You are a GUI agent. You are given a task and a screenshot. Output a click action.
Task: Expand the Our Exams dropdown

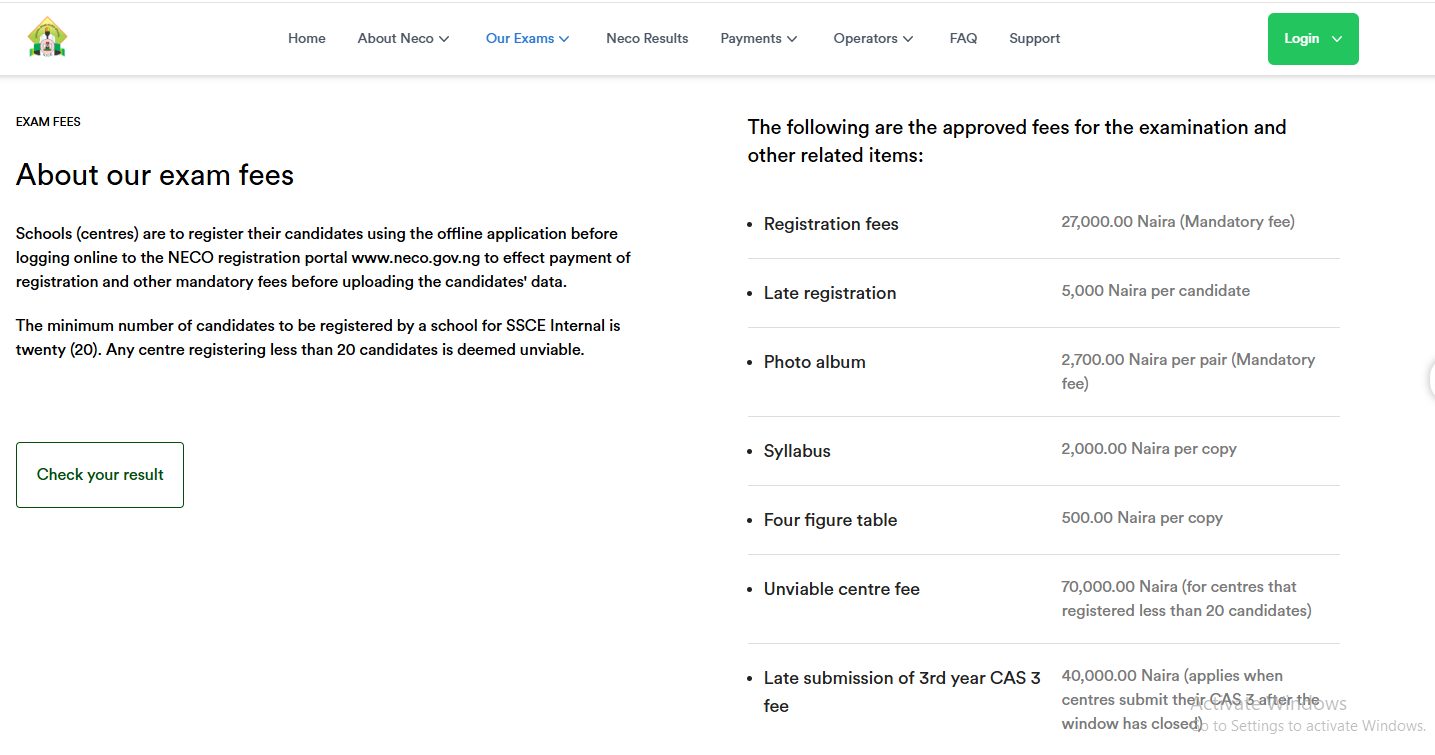tap(527, 38)
